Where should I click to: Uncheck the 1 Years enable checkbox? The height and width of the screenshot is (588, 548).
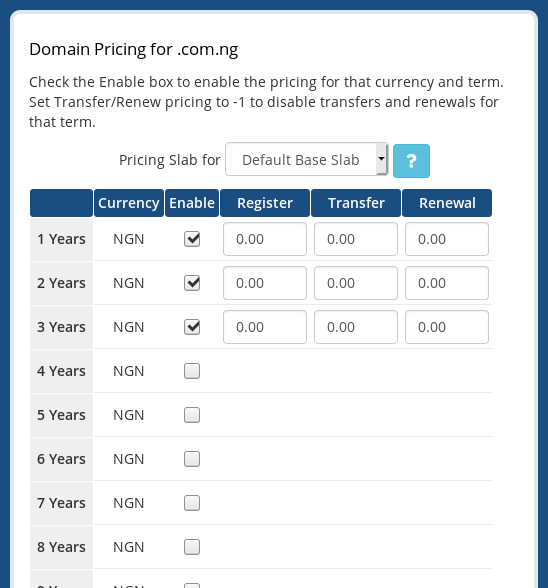click(x=192, y=239)
